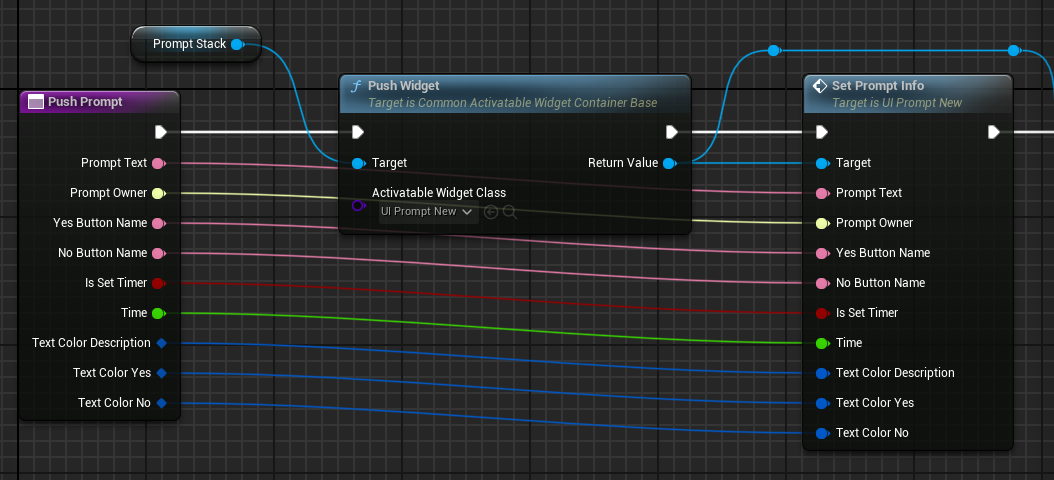The height and width of the screenshot is (480, 1054).
Task: Click Is Set Timer output pin on Push Prompt
Action: coord(159,283)
